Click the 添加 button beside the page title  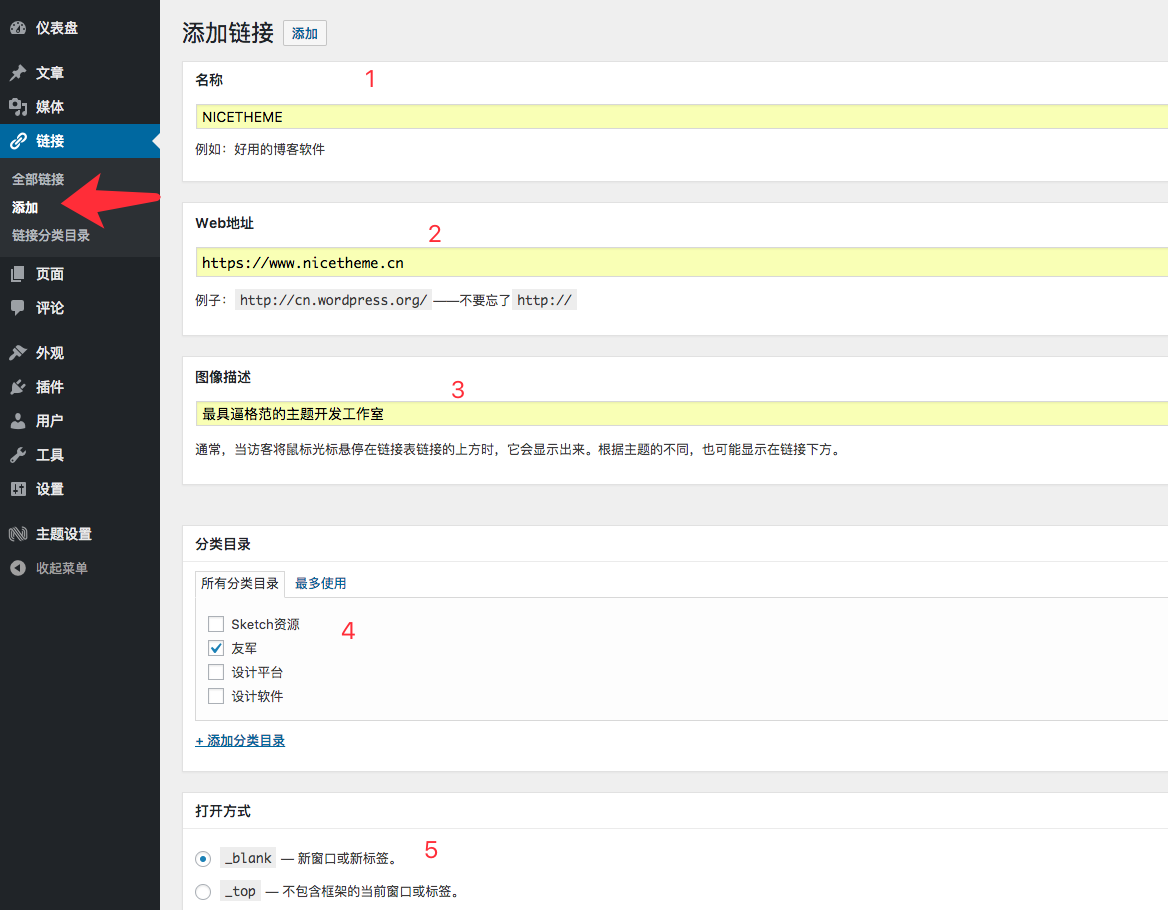pyautogui.click(x=305, y=34)
